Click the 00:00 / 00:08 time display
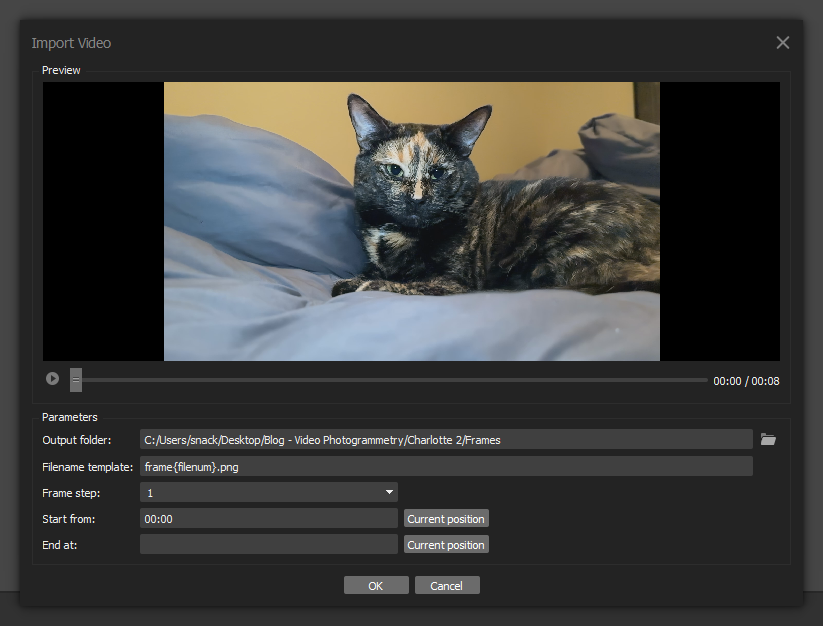Screen dimensions: 823x626 746,381
